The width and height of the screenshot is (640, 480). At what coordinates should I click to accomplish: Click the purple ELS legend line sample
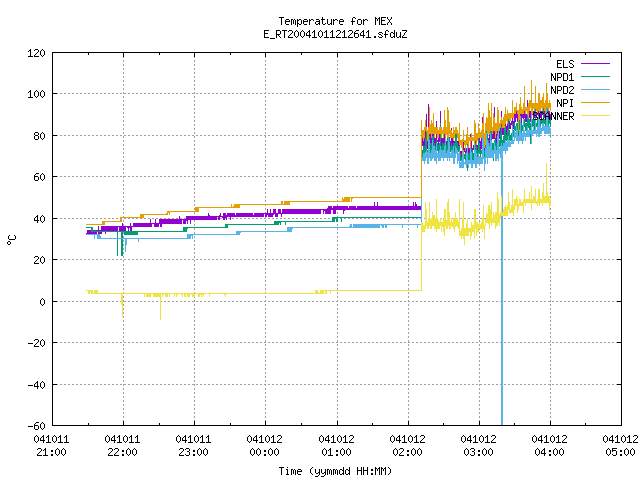click(595, 64)
